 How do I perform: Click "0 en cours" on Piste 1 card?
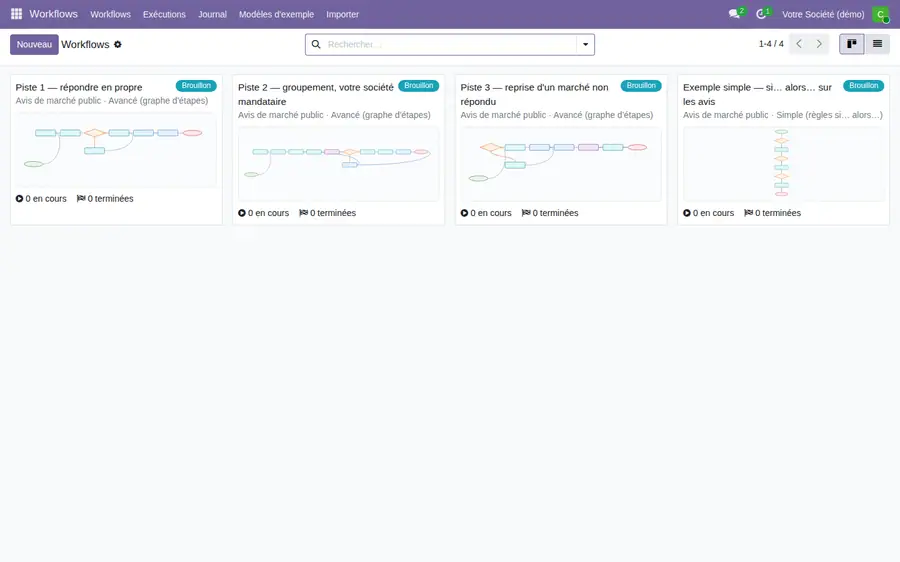click(46, 199)
